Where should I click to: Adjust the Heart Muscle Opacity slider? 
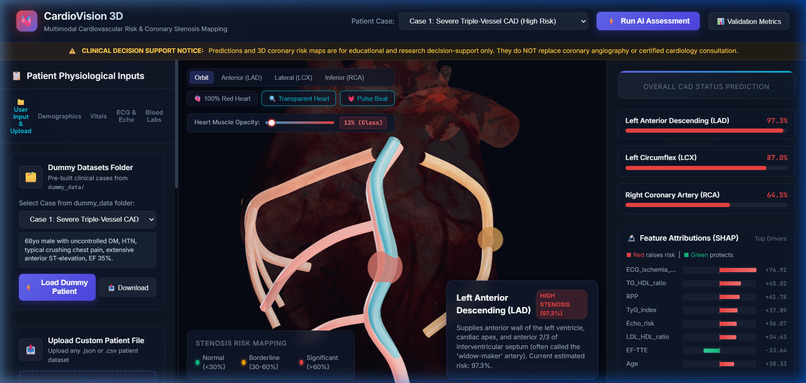coord(300,122)
